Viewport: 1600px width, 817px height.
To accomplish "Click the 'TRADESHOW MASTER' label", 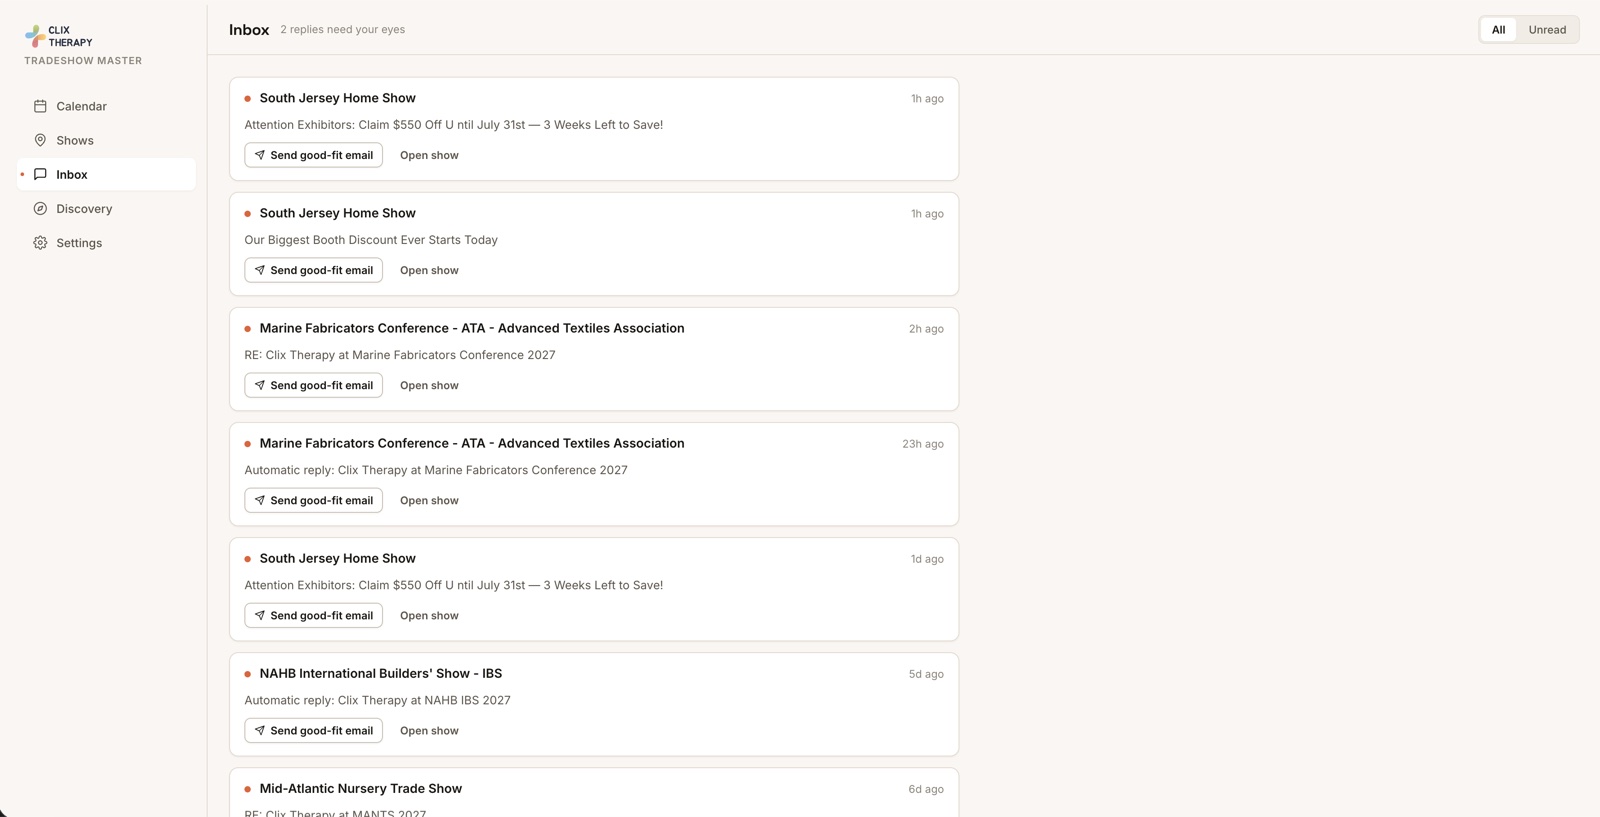I will coord(83,61).
